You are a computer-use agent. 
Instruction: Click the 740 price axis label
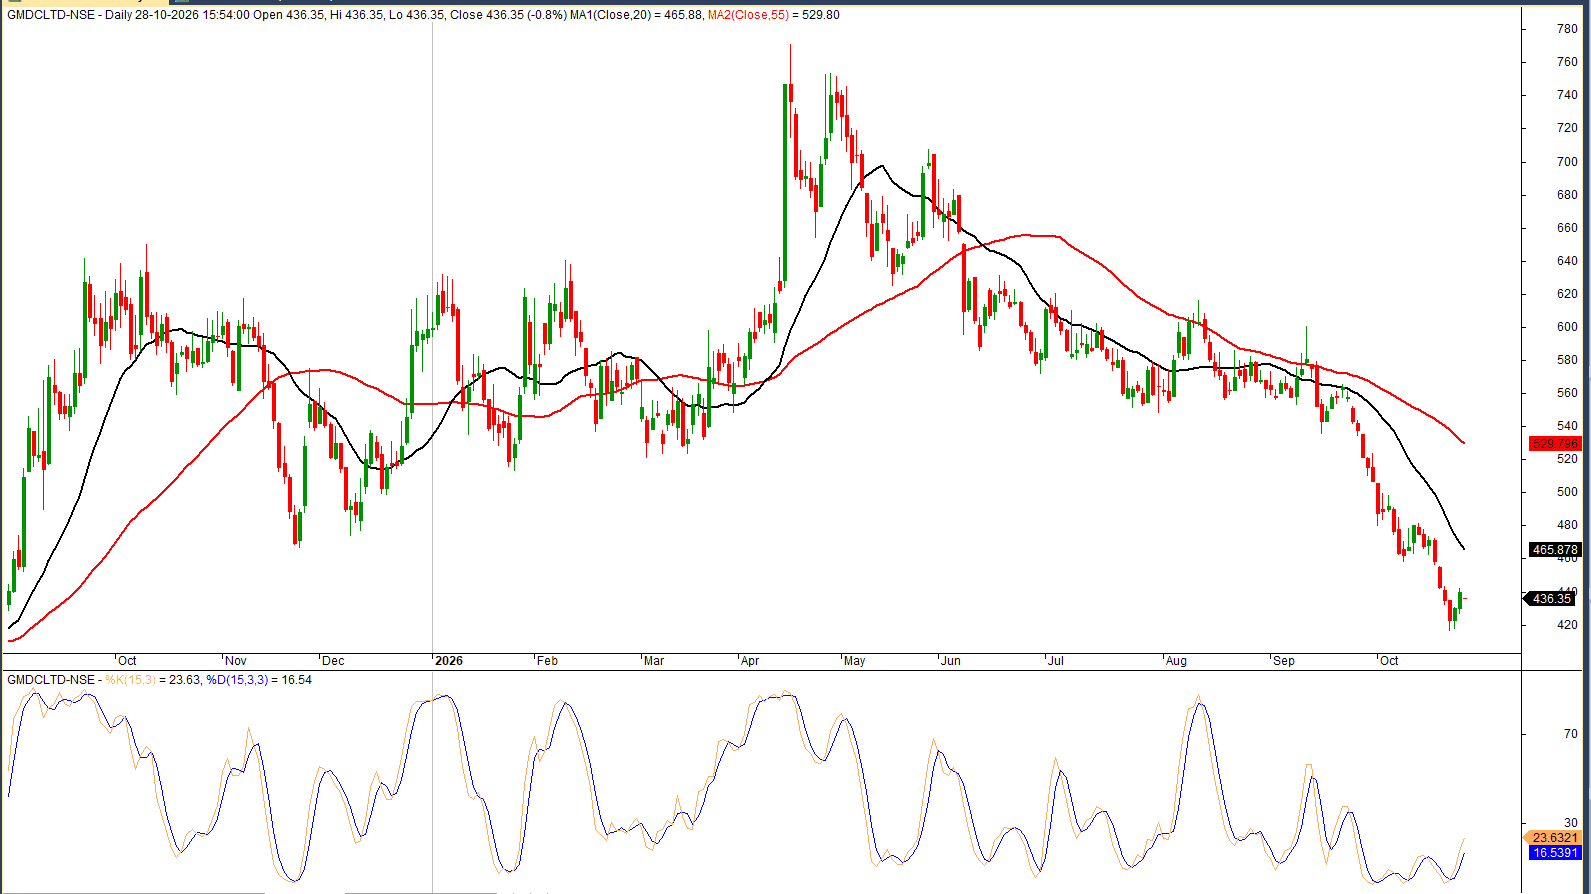[x=1567, y=95]
